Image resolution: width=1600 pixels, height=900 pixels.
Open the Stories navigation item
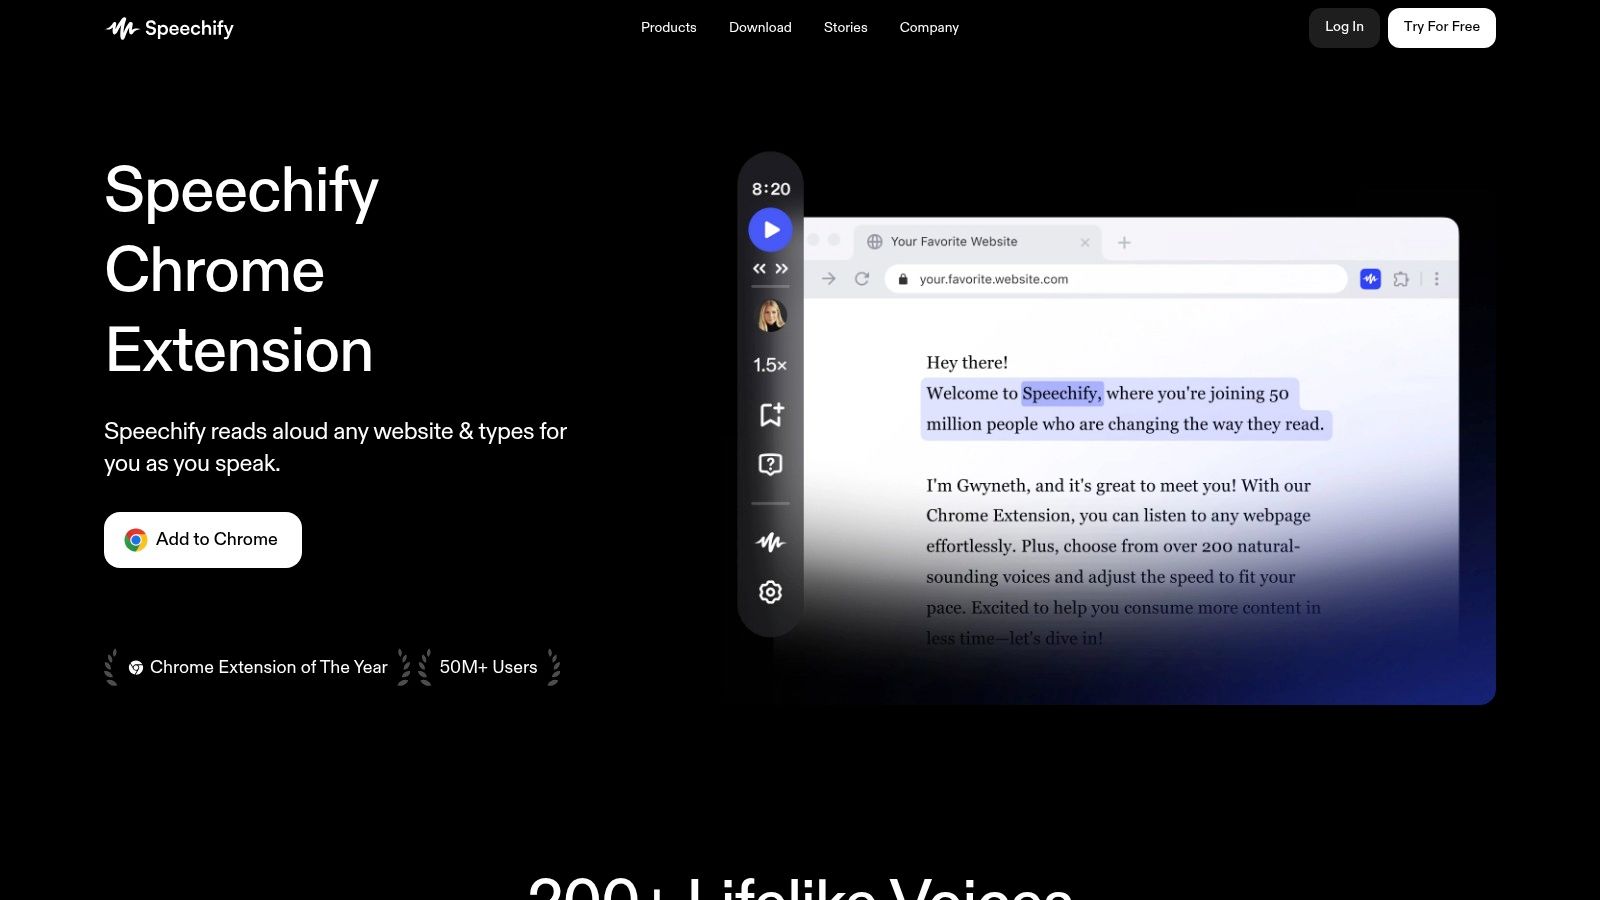[x=845, y=27]
